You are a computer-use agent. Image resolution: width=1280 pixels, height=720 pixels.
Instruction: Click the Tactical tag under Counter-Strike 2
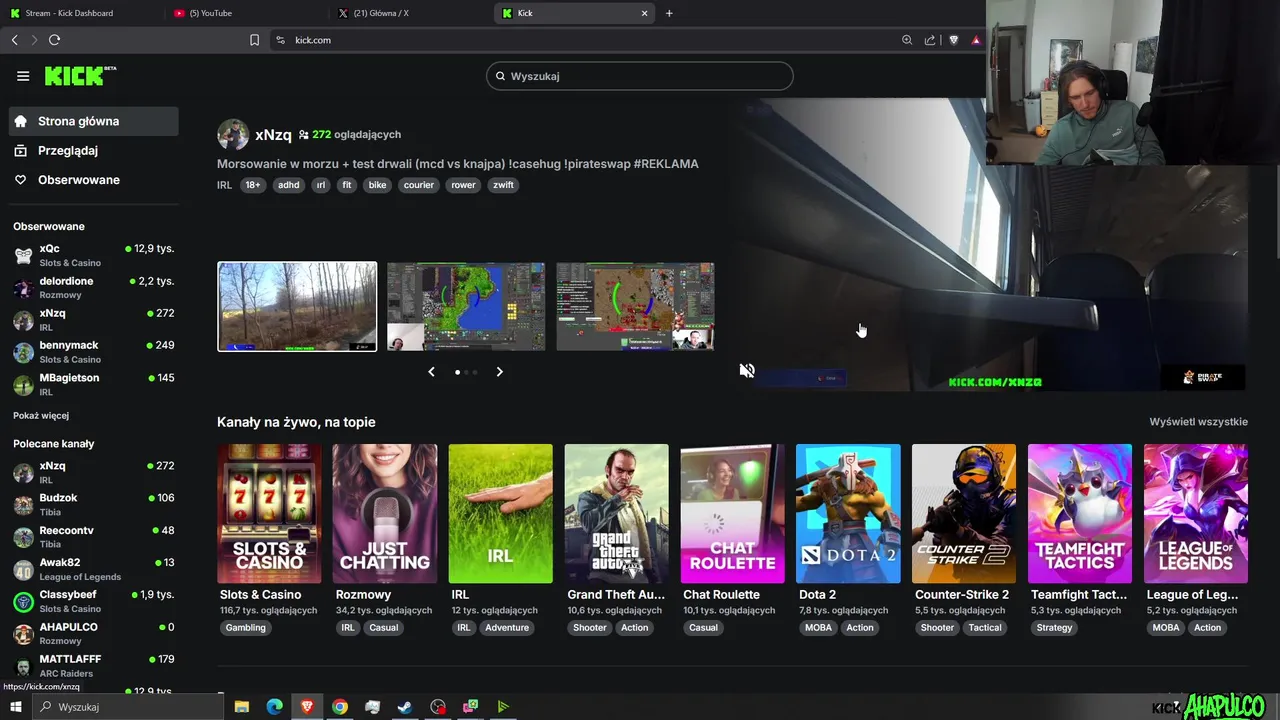[984, 628]
